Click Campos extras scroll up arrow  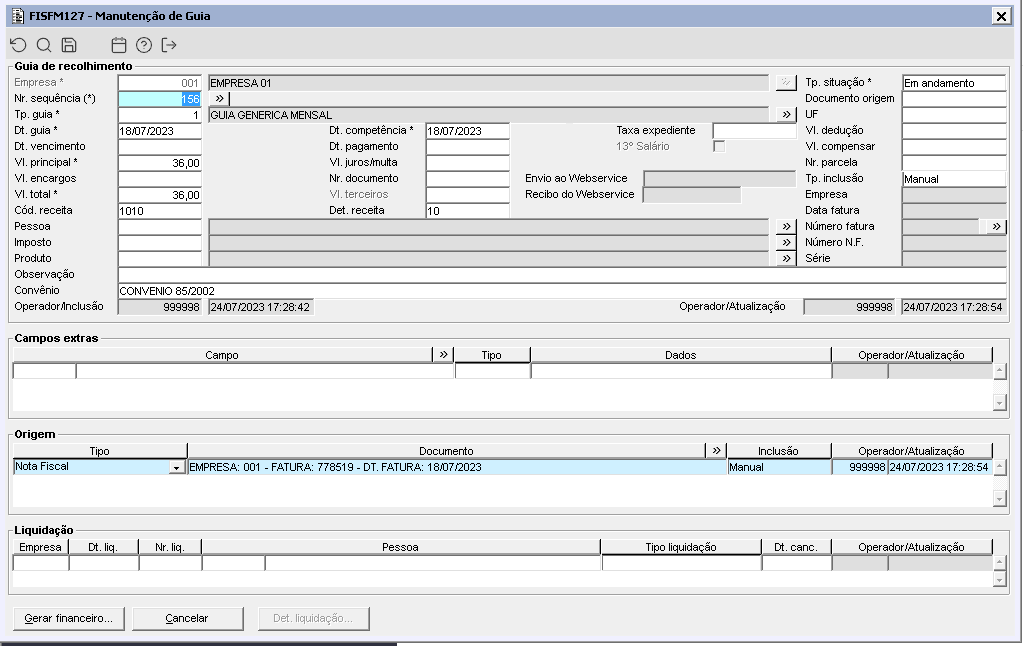pyautogui.click(x=999, y=371)
